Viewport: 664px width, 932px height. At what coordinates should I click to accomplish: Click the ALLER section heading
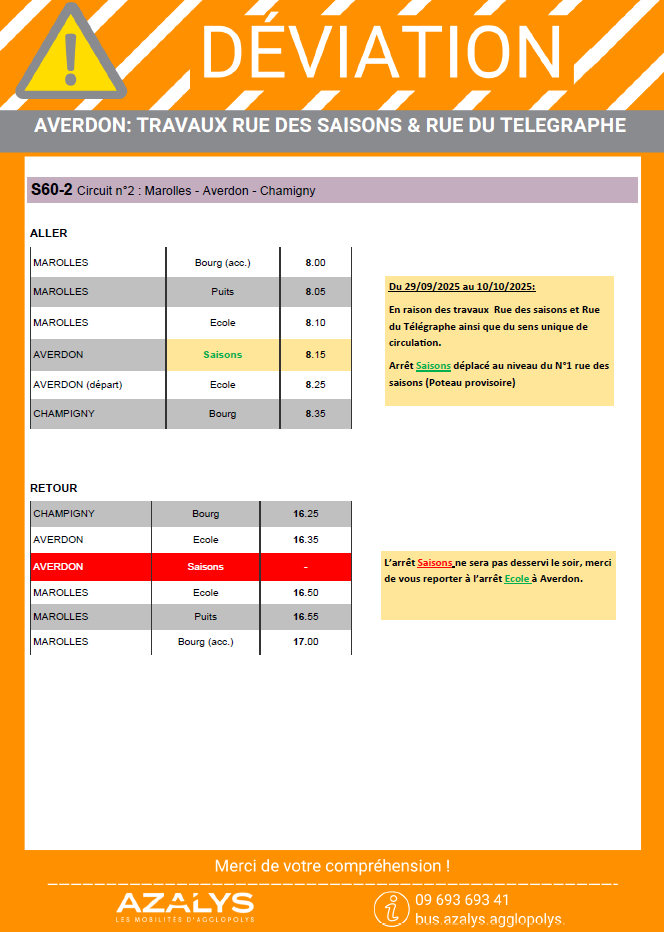(x=49, y=233)
